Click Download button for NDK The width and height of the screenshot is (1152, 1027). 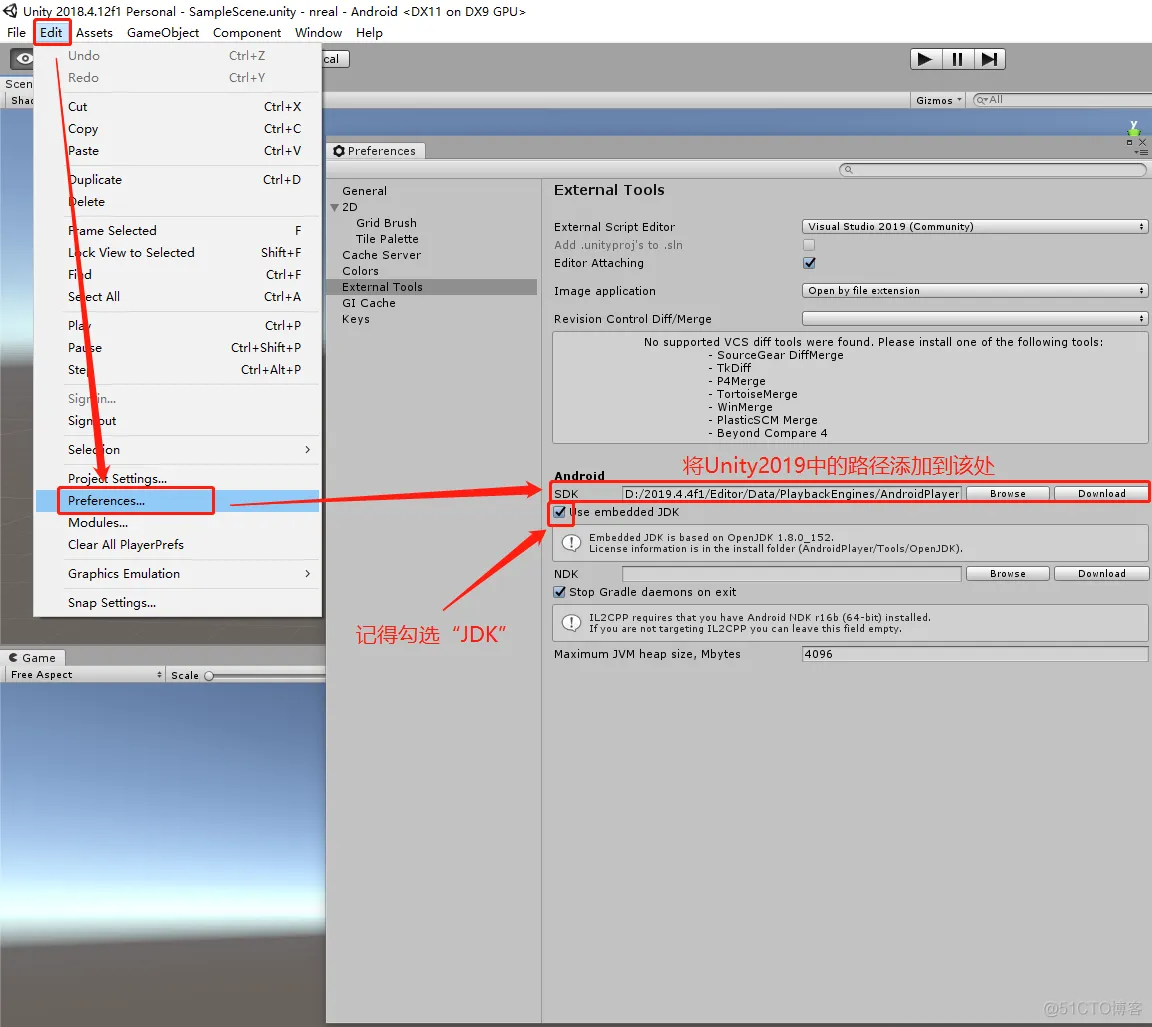point(1101,574)
